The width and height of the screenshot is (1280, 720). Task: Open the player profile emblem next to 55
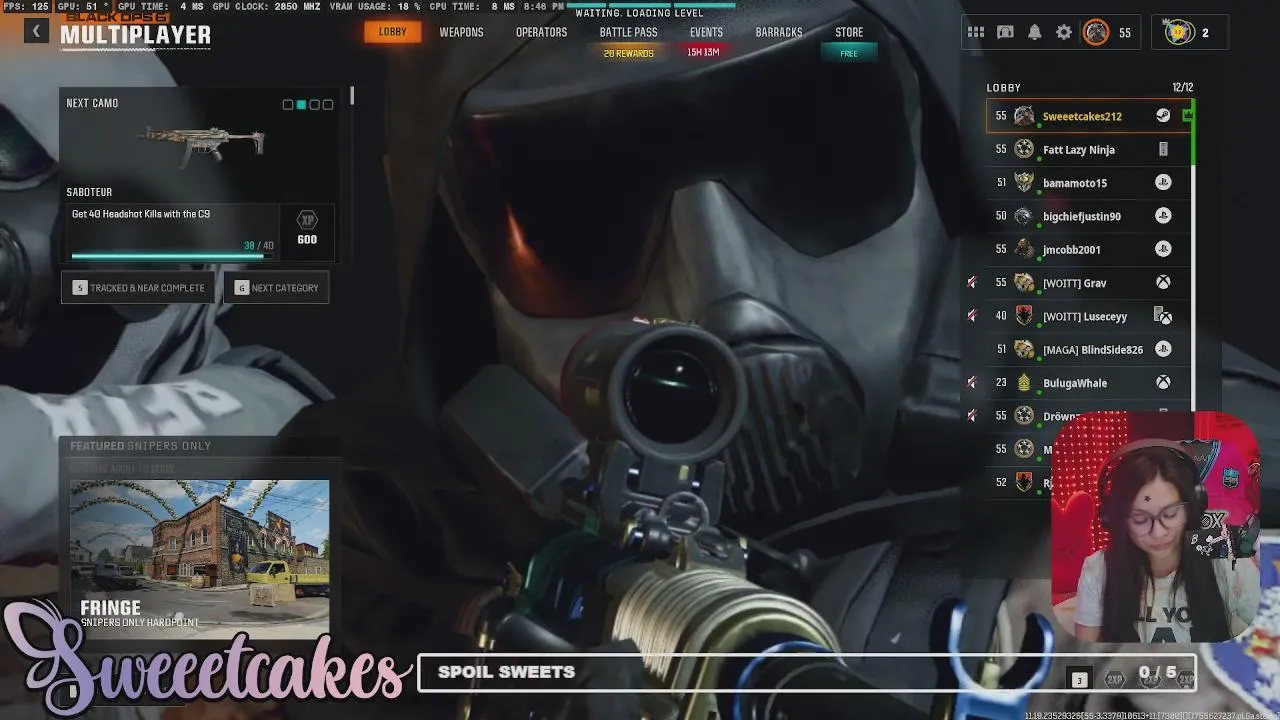tap(1096, 33)
